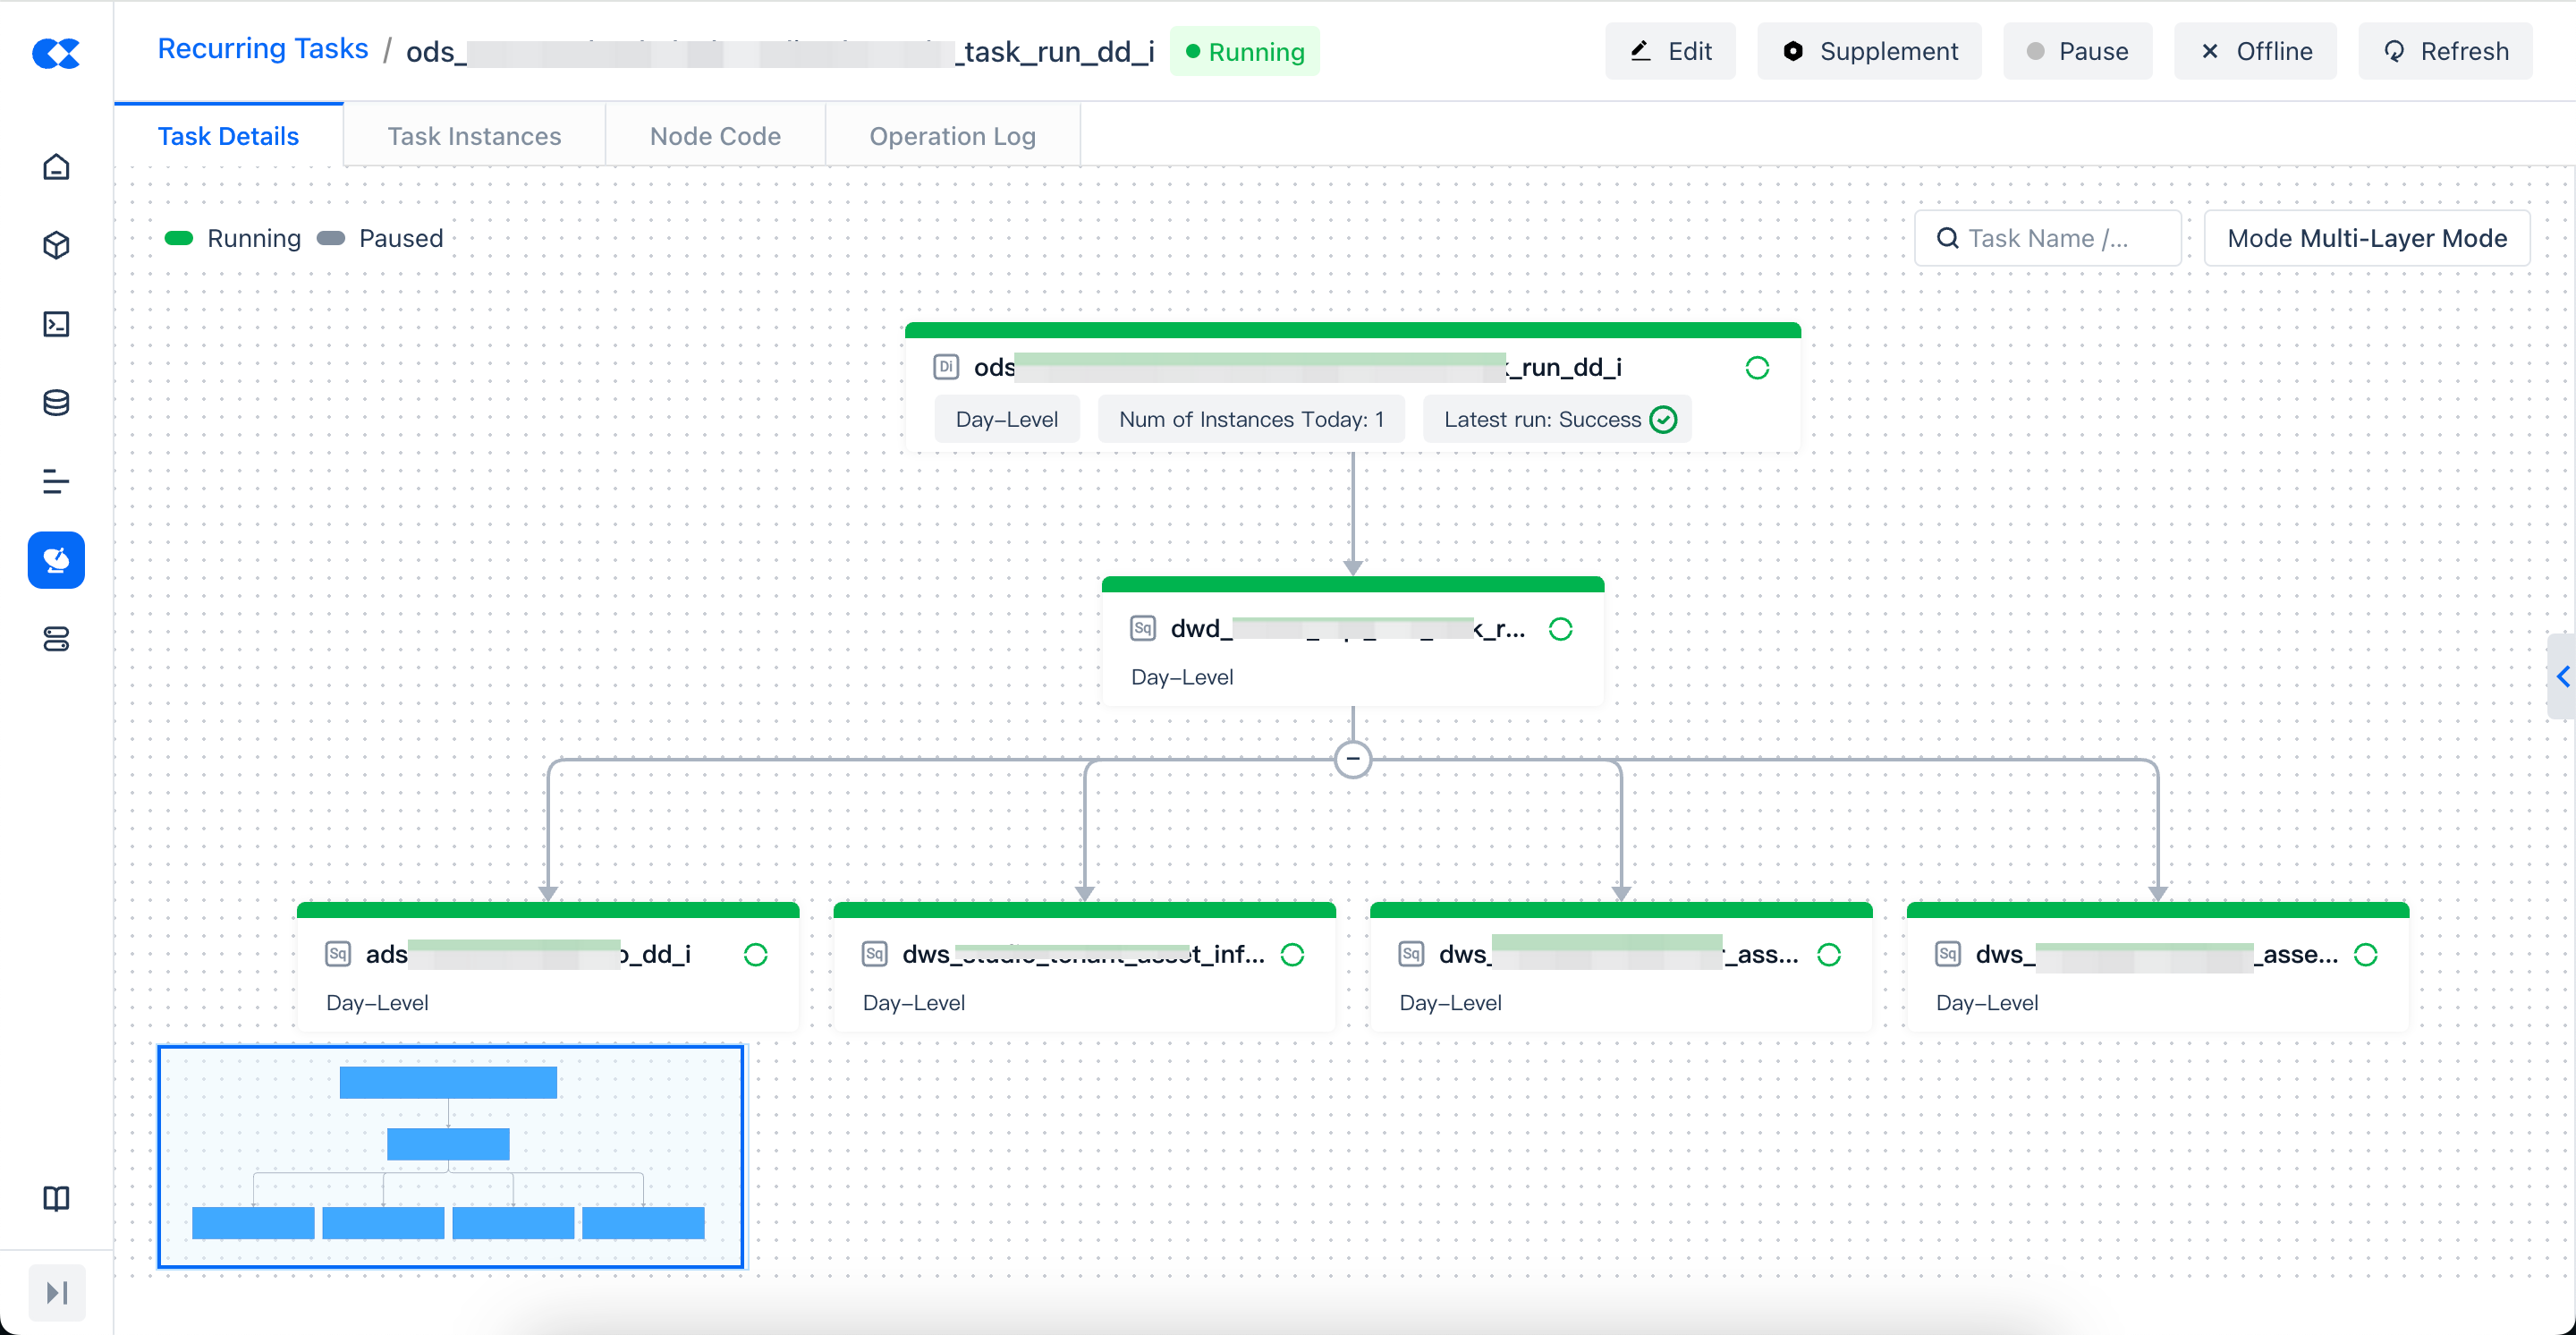The height and width of the screenshot is (1335, 2576).
Task: Click the Pause button
Action: [x=2077, y=51]
